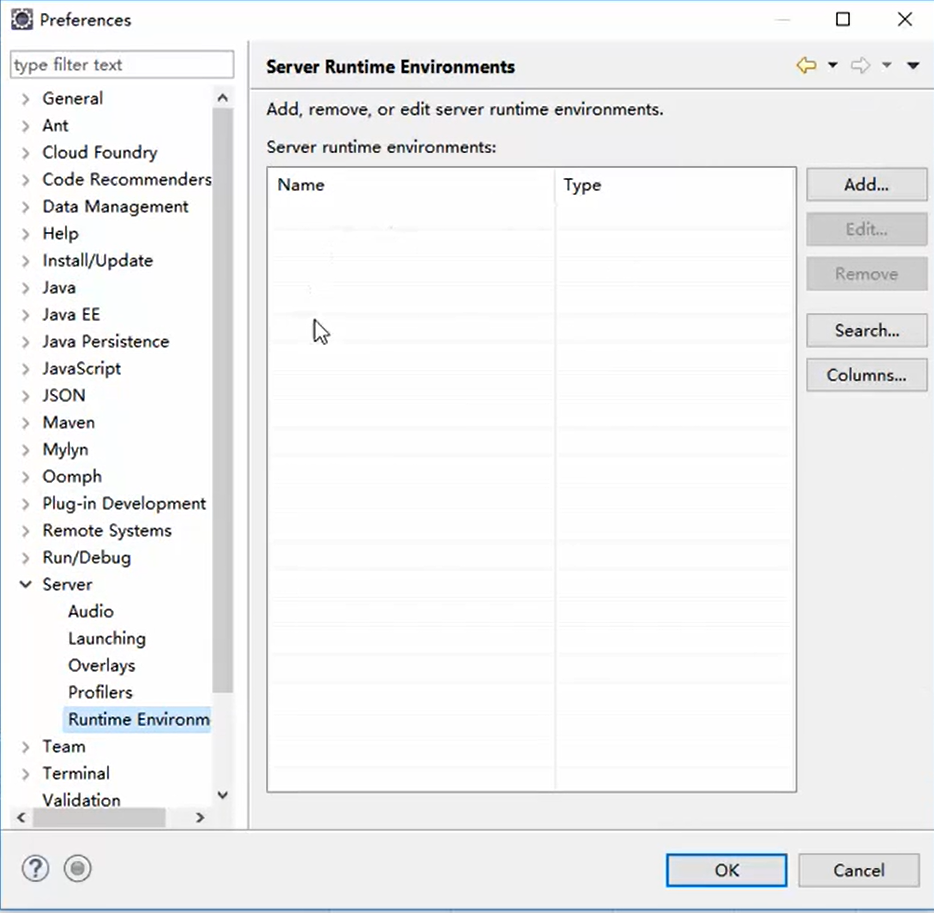Click the horizontal scrollbar right arrow
Image resolution: width=934 pixels, height=913 pixels.
point(200,817)
